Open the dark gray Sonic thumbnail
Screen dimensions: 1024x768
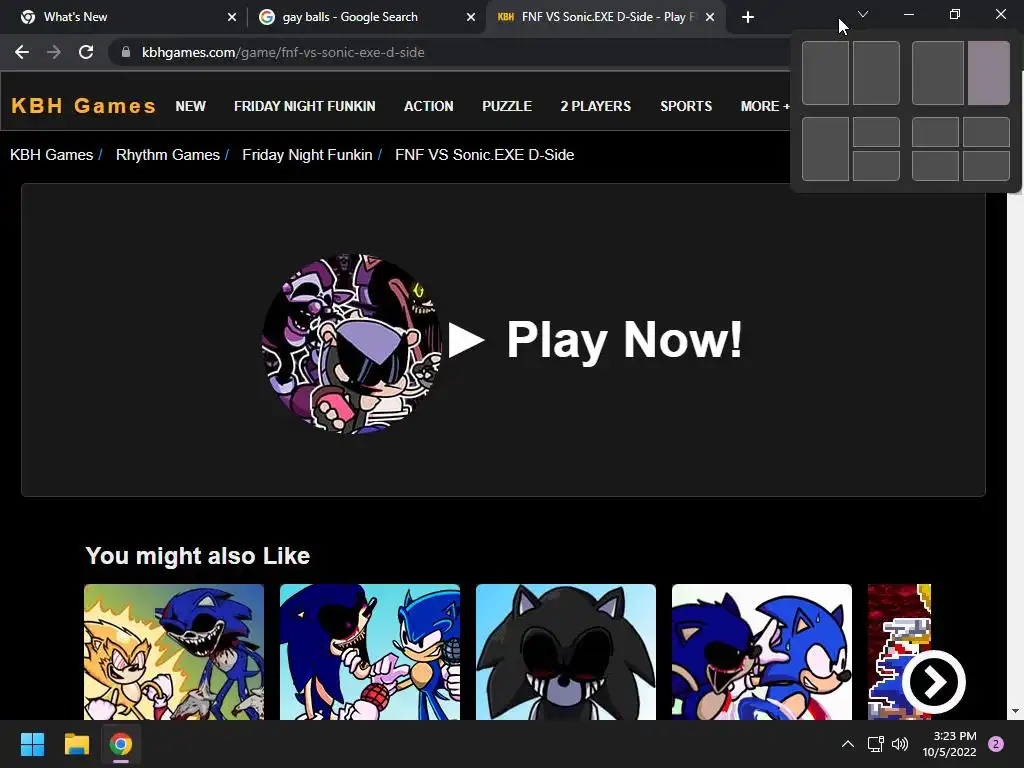(566, 652)
